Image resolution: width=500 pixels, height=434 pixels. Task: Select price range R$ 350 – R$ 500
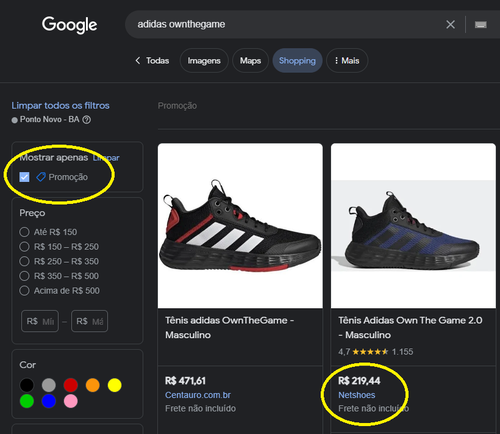coord(24,276)
